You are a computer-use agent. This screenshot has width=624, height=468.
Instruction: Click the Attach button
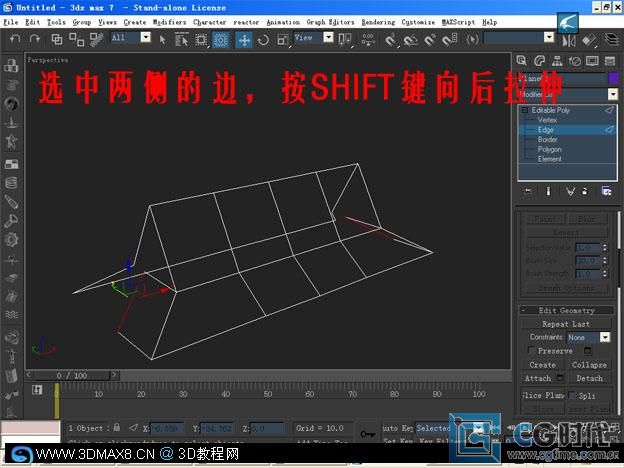pyautogui.click(x=538, y=378)
